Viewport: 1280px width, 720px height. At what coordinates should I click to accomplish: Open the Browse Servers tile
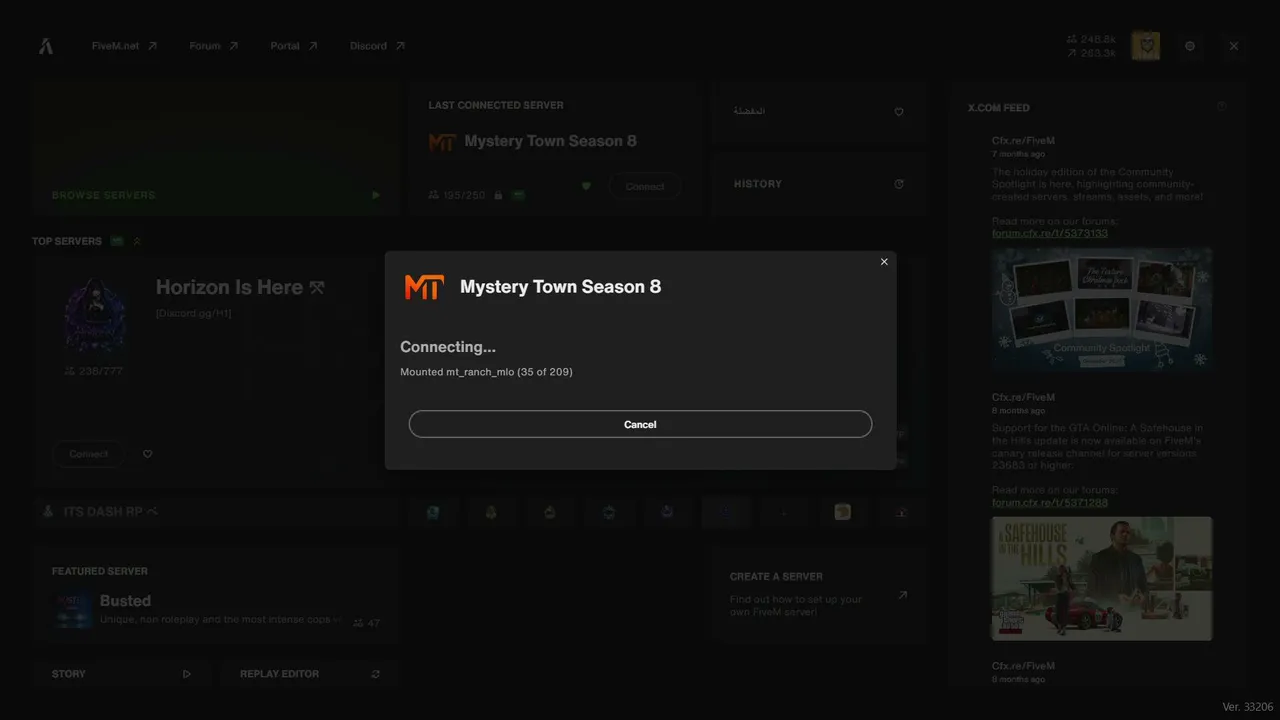tap(216, 148)
